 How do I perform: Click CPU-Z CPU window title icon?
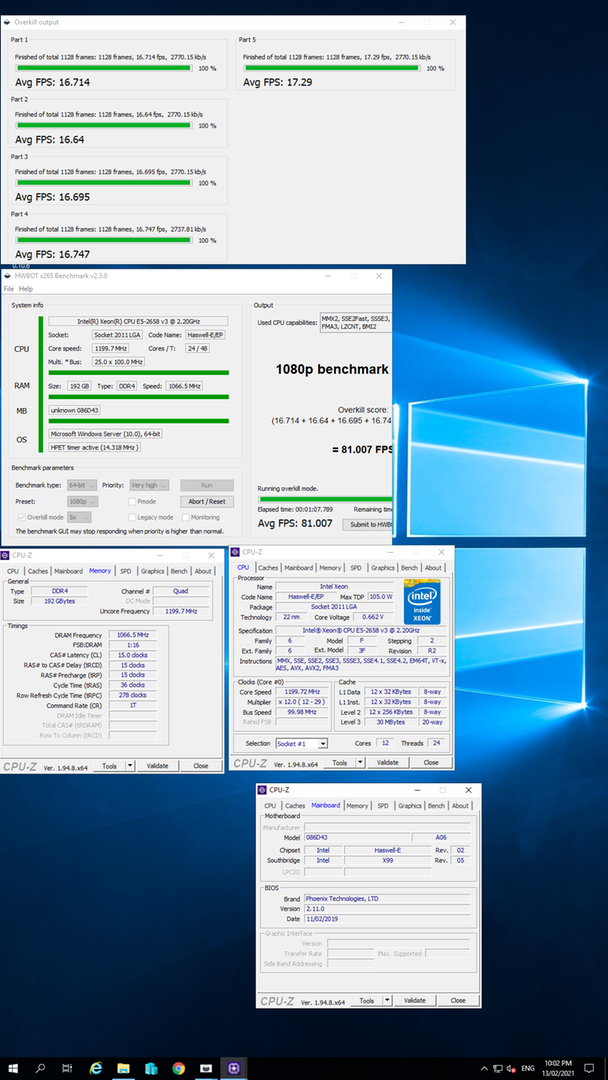pyautogui.click(x=236, y=552)
